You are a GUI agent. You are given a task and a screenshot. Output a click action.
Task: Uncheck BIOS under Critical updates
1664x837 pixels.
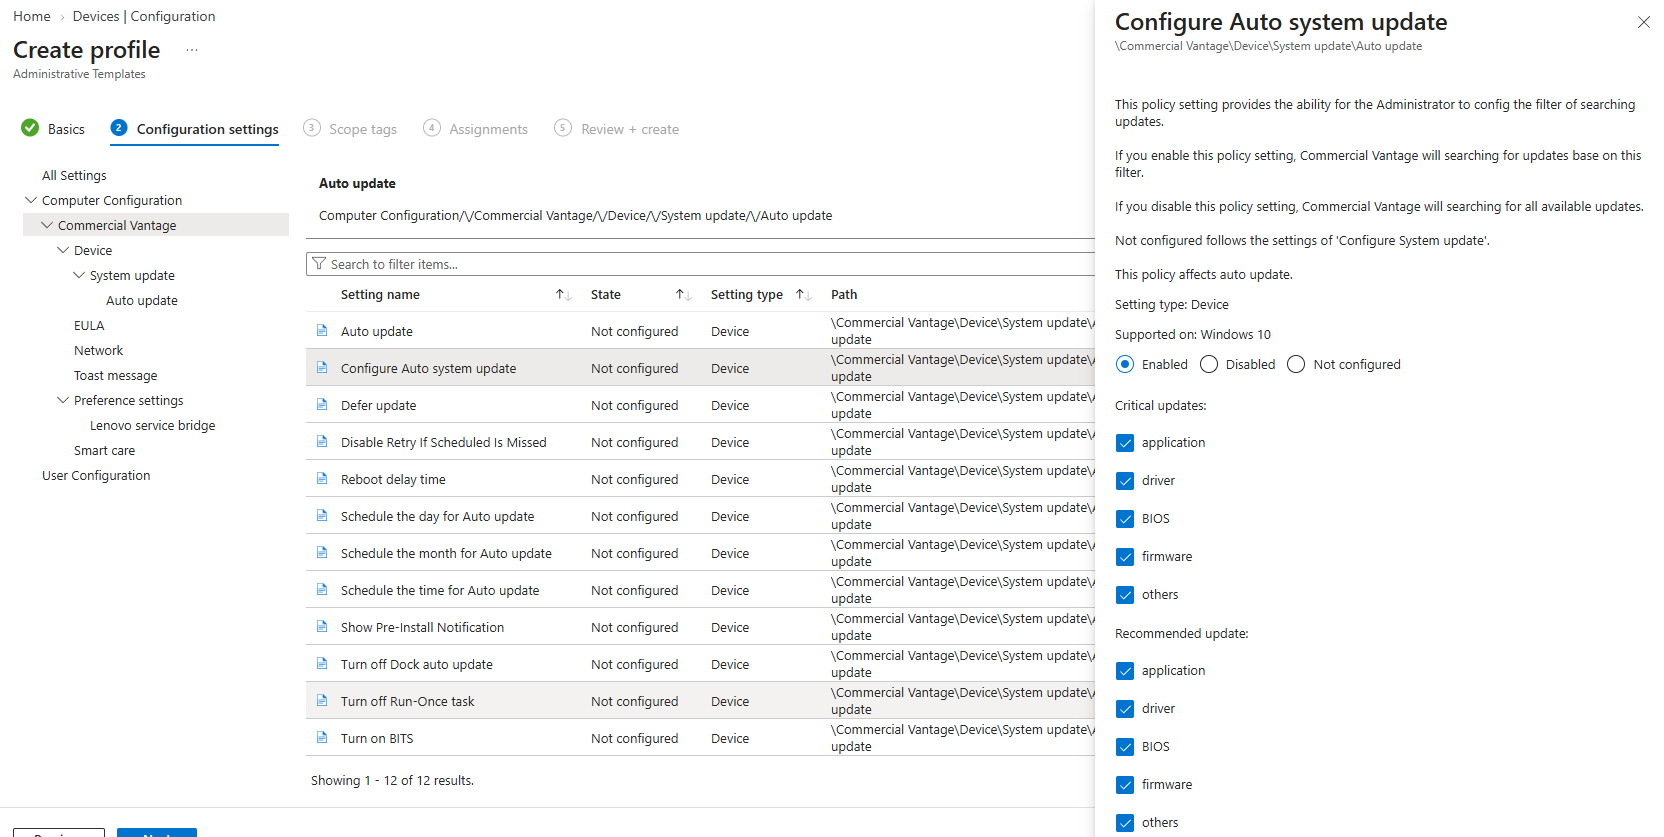(x=1125, y=519)
